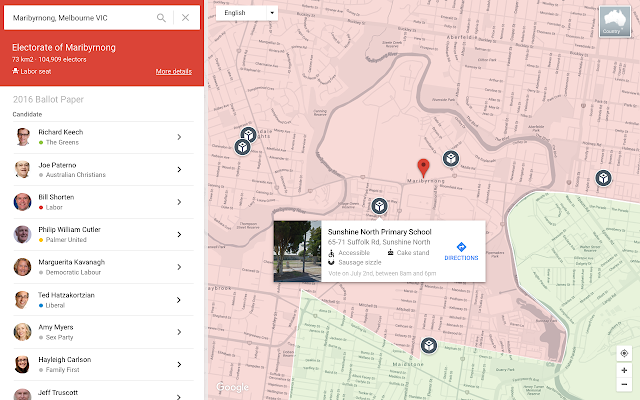Image resolution: width=640 pixels, height=400 pixels.
Task: Click The Greens party label
Action: click(62, 142)
